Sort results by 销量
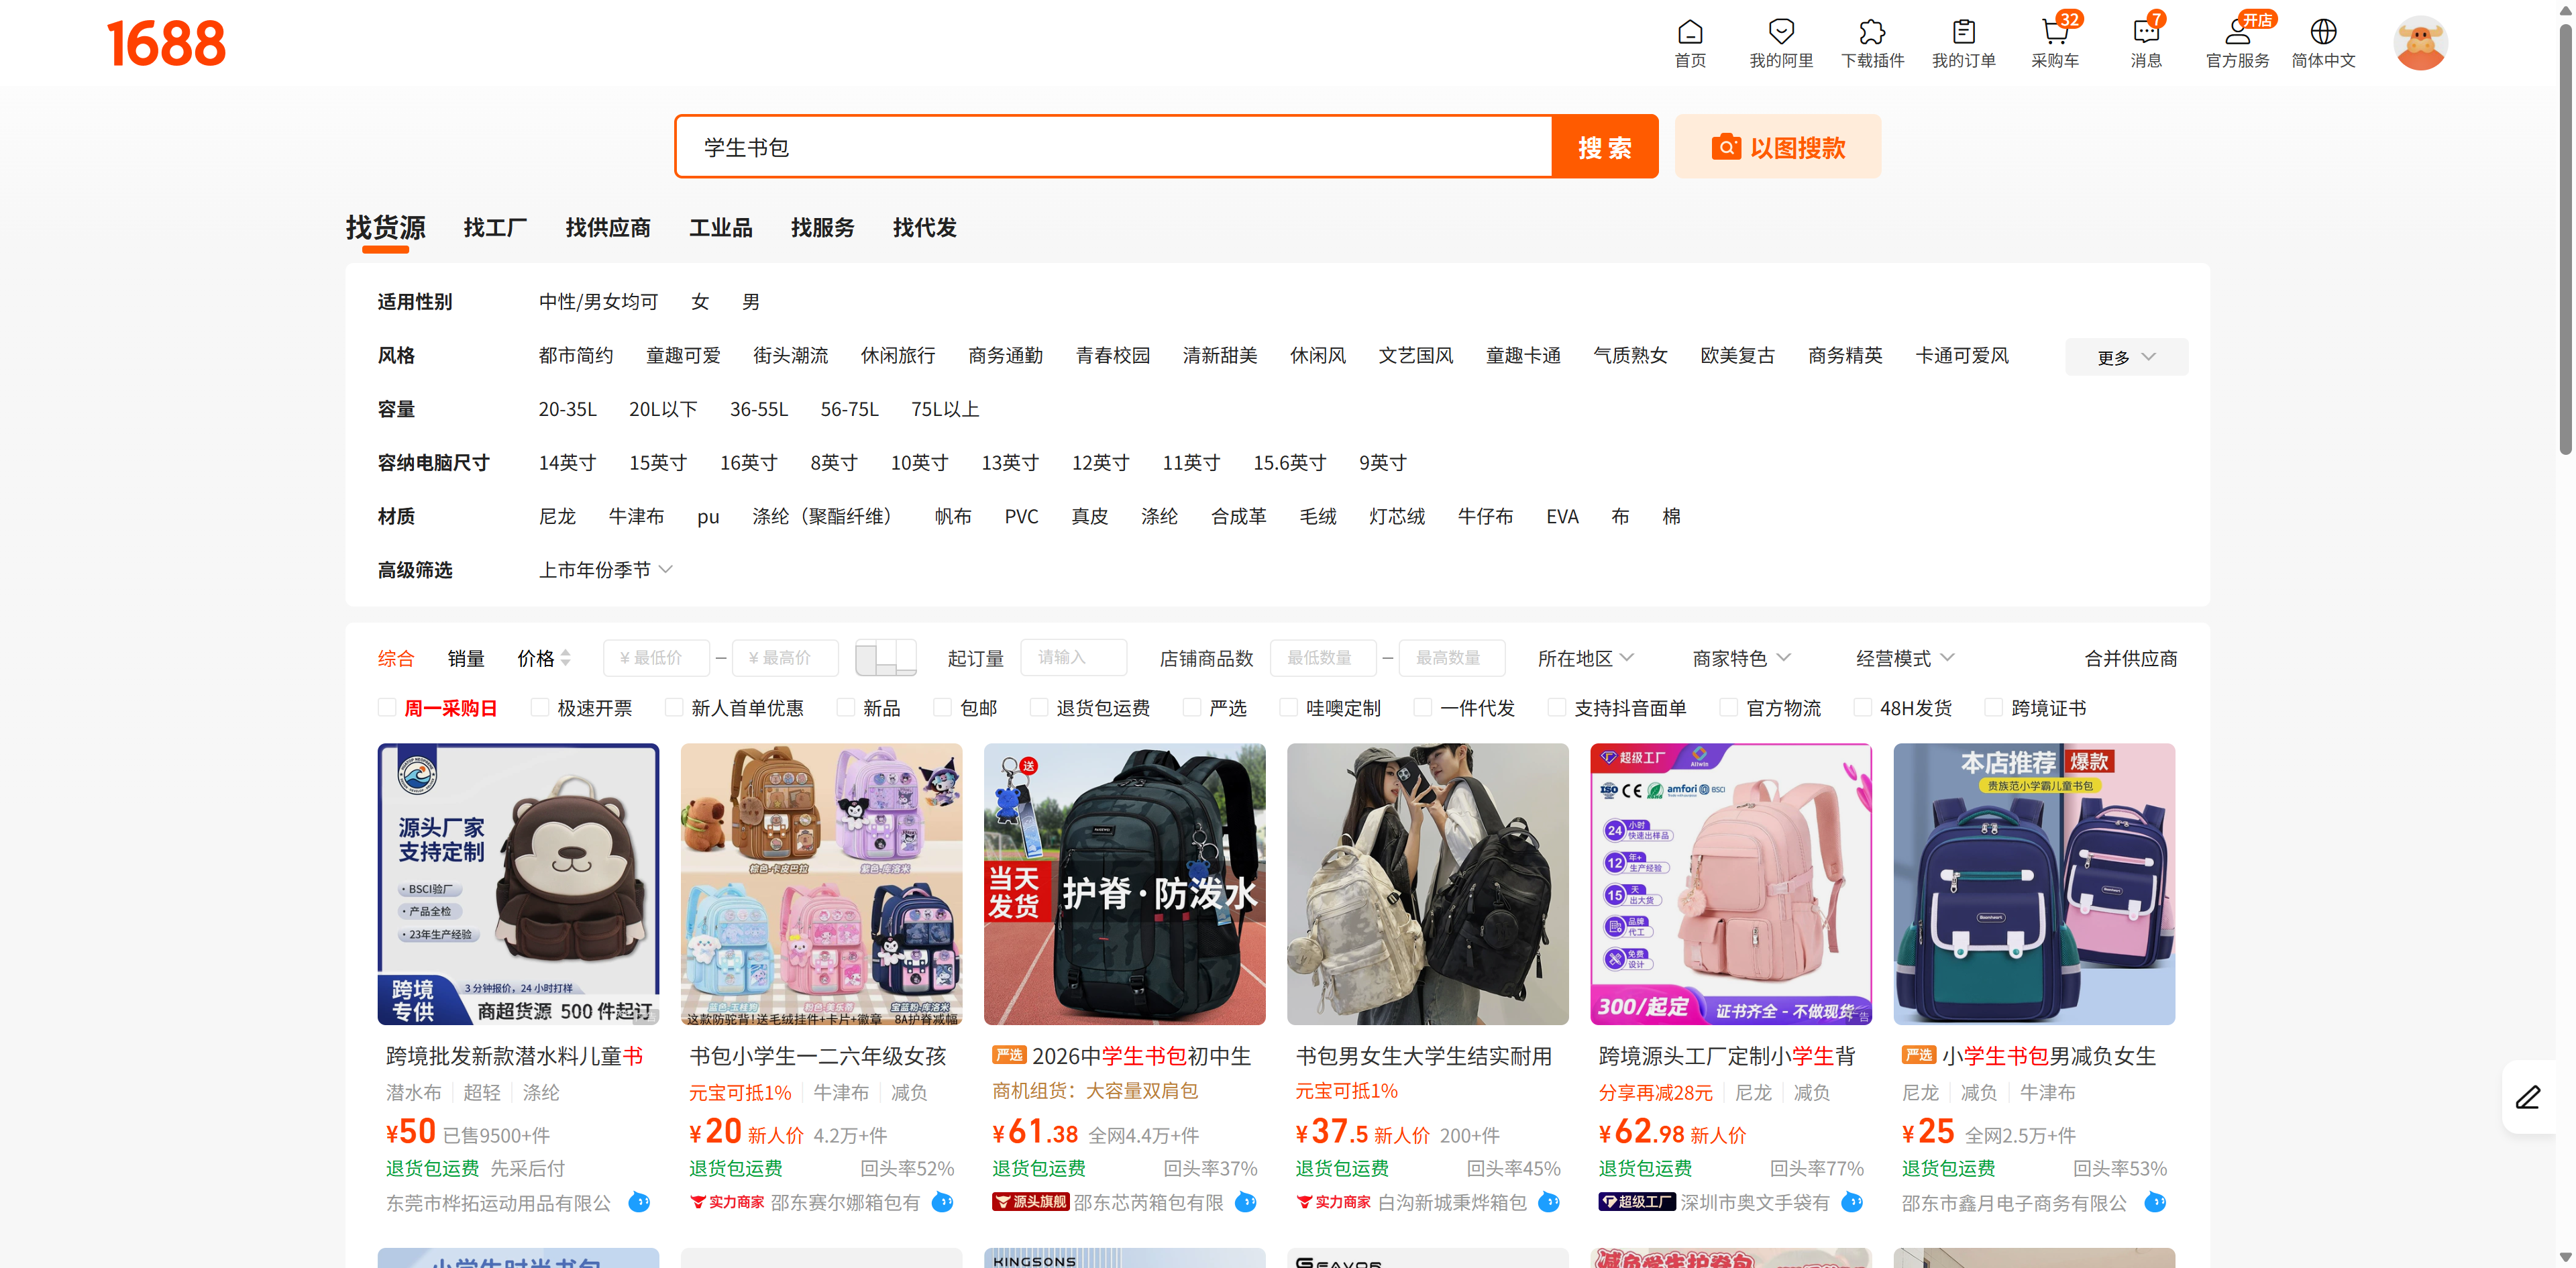Screen dimensions: 2576x1268 [466, 658]
